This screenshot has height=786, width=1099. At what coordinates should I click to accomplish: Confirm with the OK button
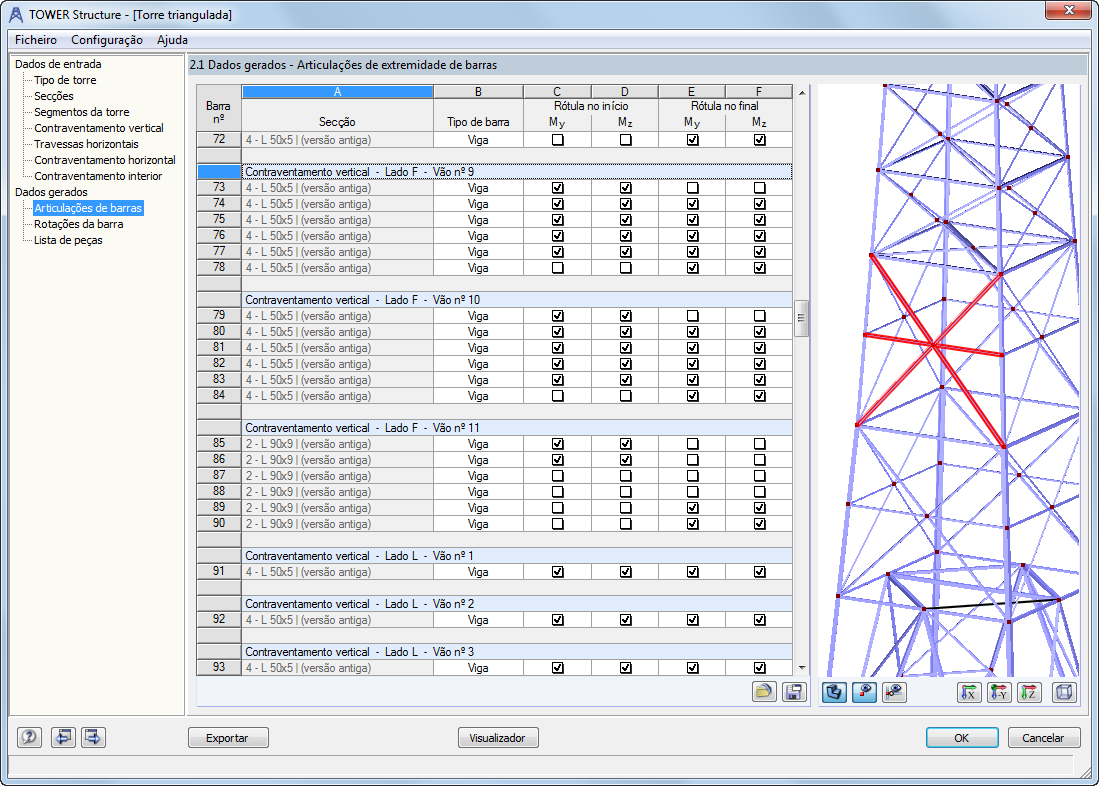[x=962, y=738]
